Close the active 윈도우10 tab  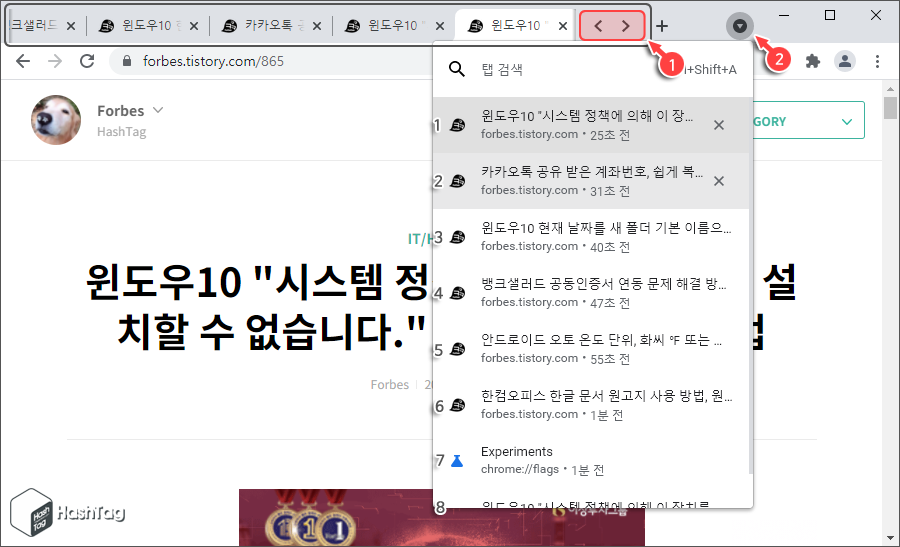tap(563, 26)
